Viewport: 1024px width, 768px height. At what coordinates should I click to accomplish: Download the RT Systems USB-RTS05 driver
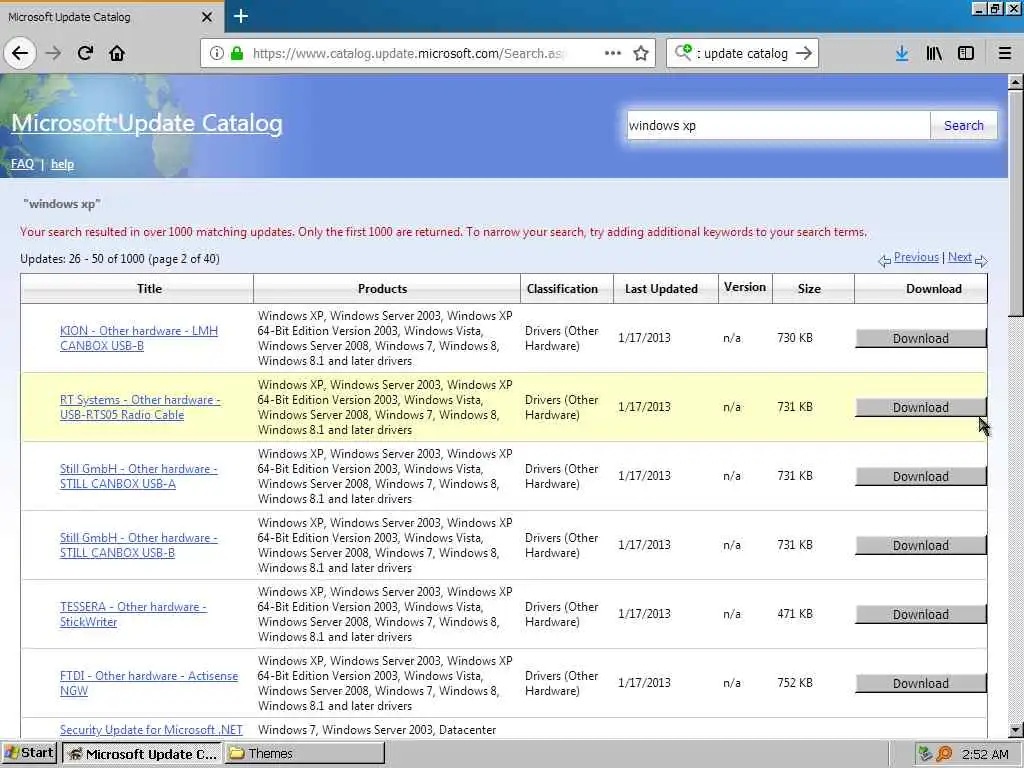[x=921, y=408]
